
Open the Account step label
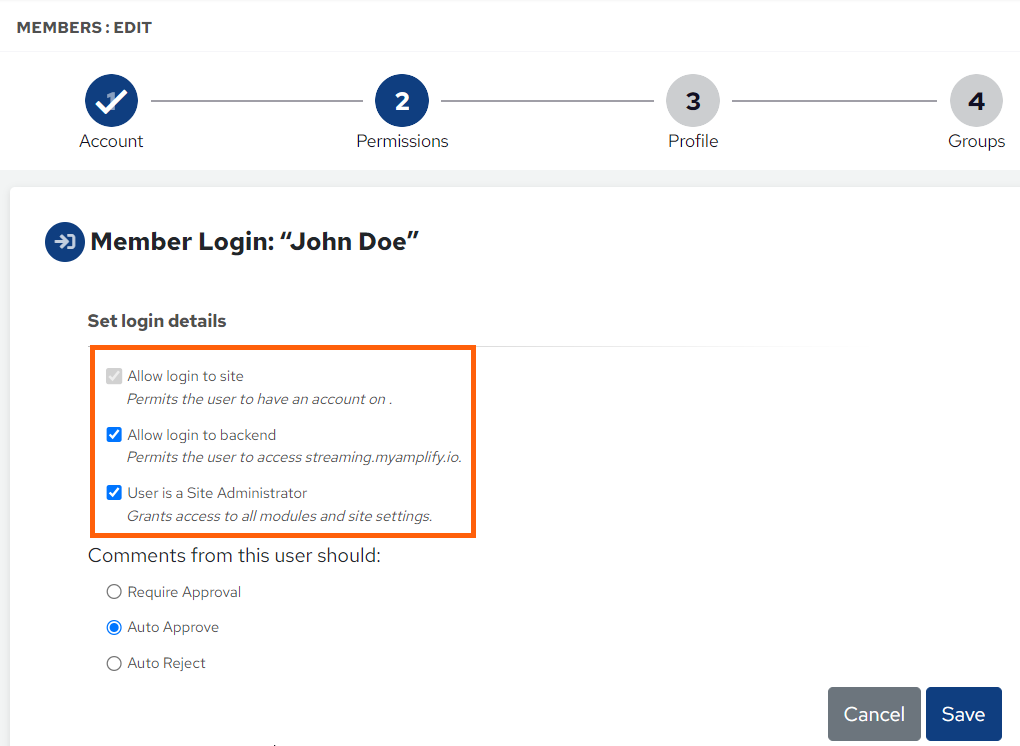coord(111,141)
